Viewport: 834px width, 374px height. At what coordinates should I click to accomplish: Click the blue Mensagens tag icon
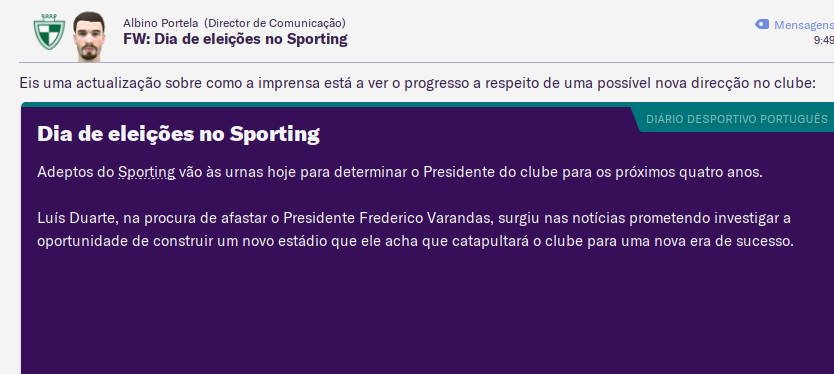coord(762,24)
